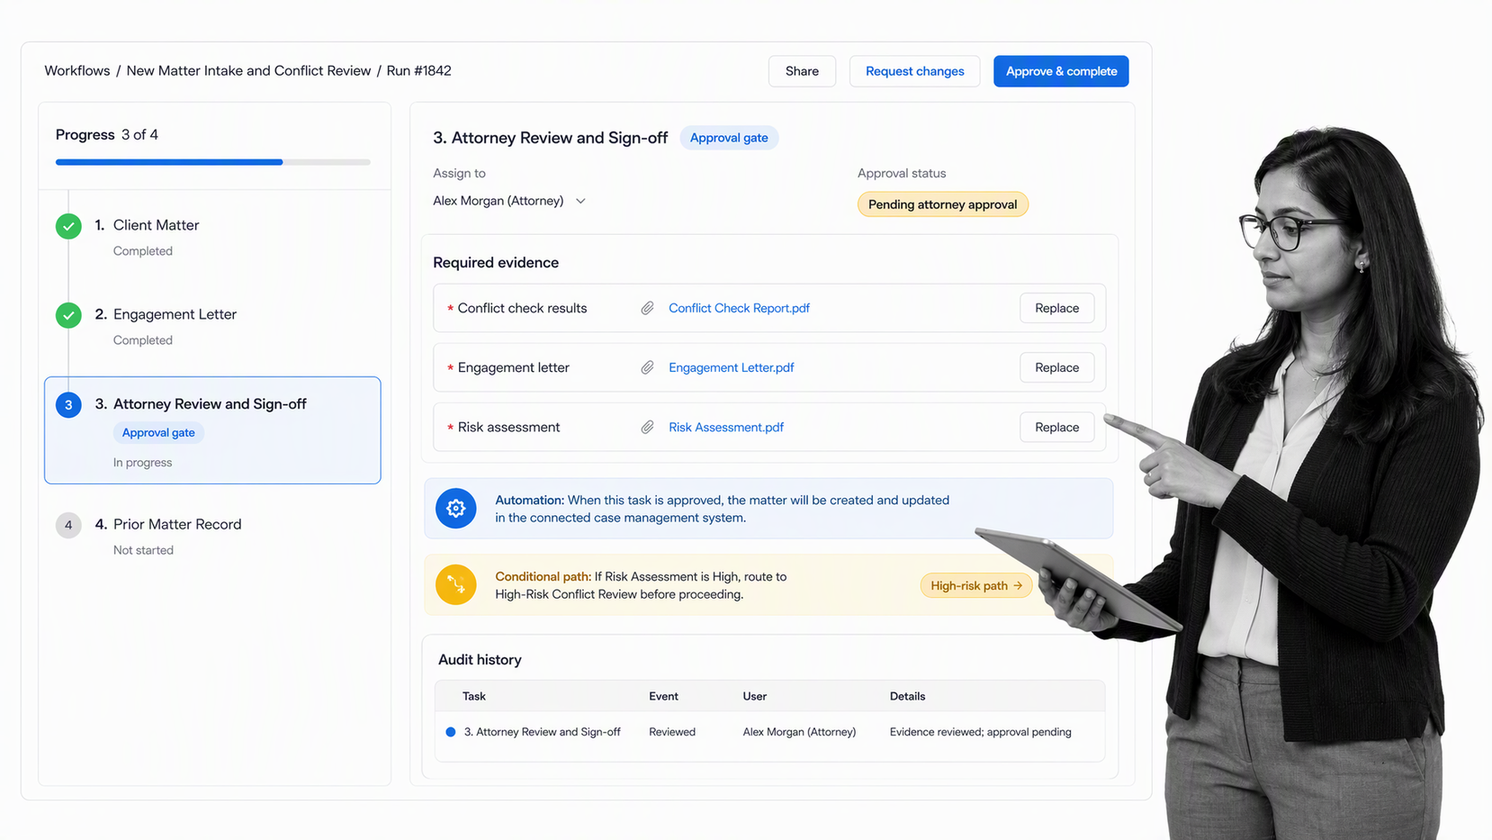
Task: Replace the Engagement Letter file
Action: coord(1057,368)
